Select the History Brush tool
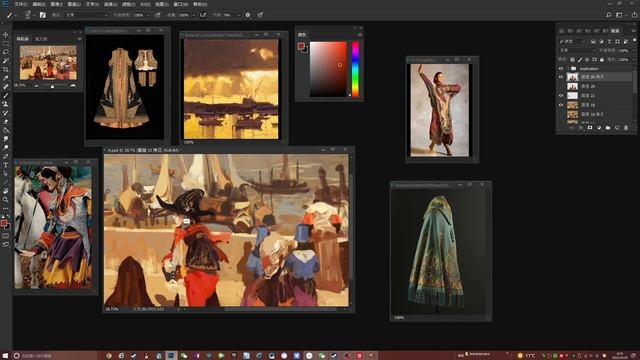 [x=6, y=113]
